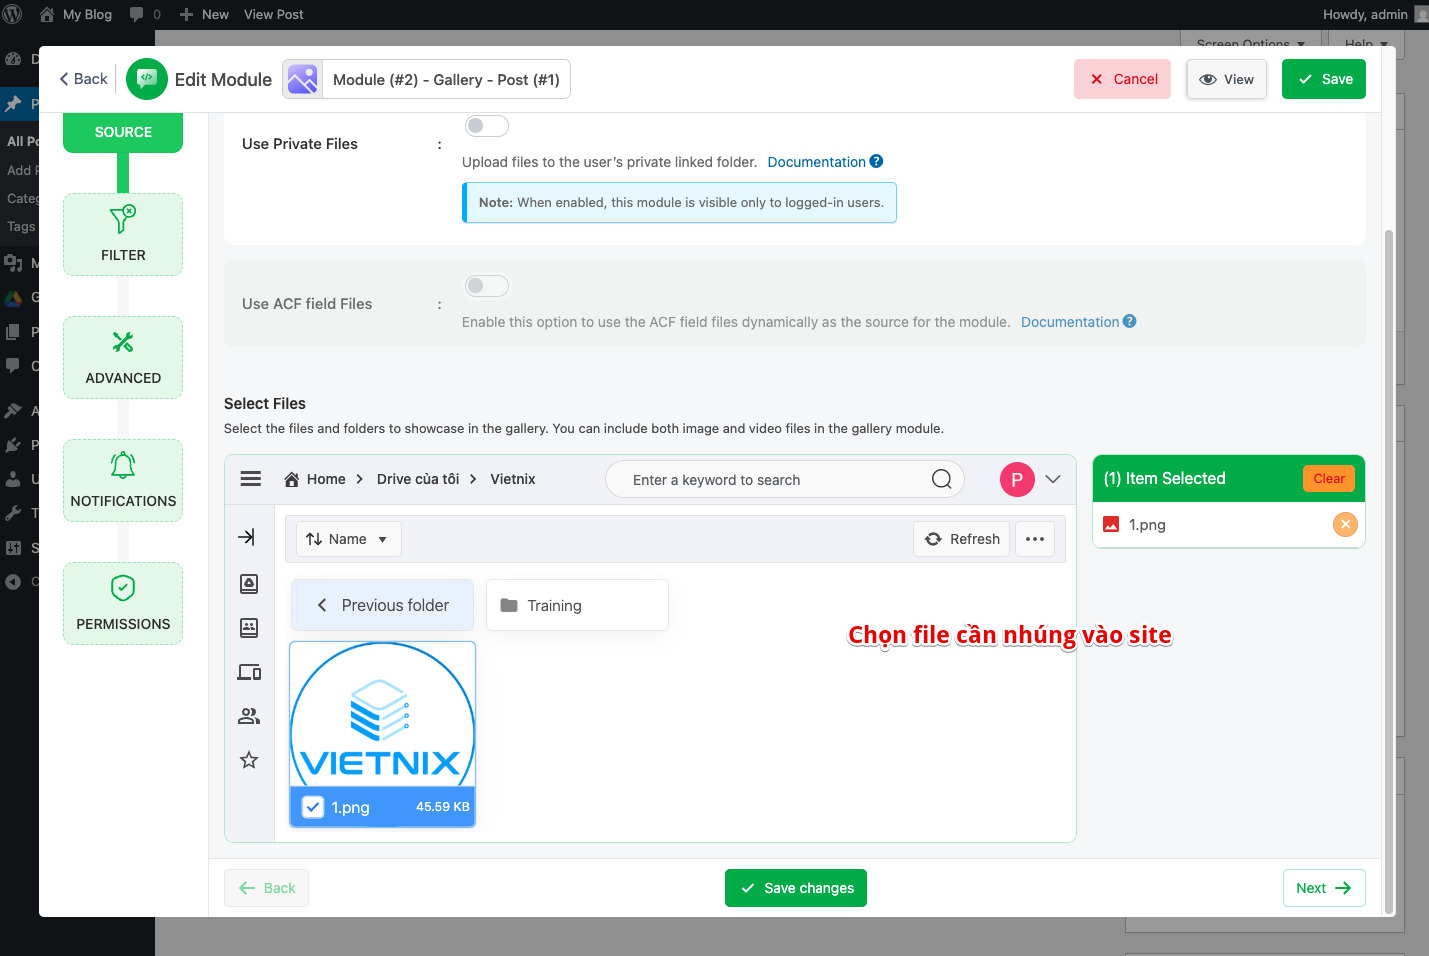Open ACF Documentation link
This screenshot has width=1429, height=956.
1069,322
